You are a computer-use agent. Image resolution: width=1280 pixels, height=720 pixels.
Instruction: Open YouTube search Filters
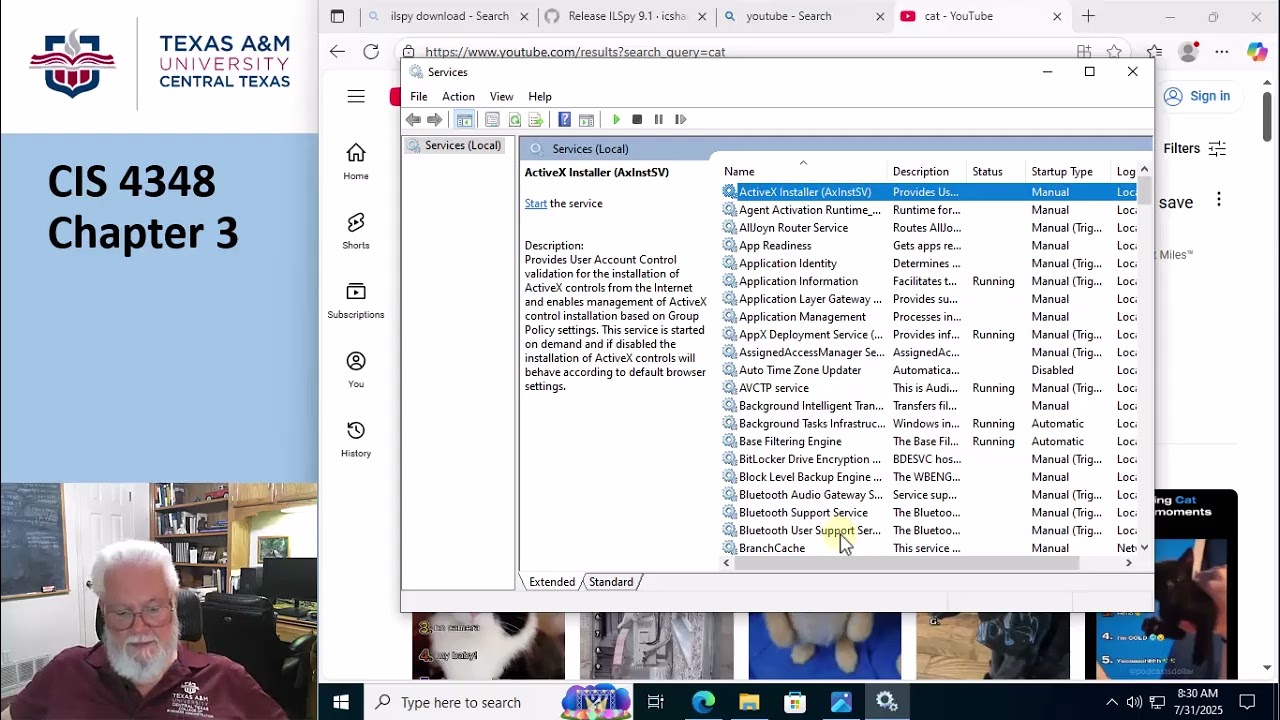pyautogui.click(x=1195, y=149)
